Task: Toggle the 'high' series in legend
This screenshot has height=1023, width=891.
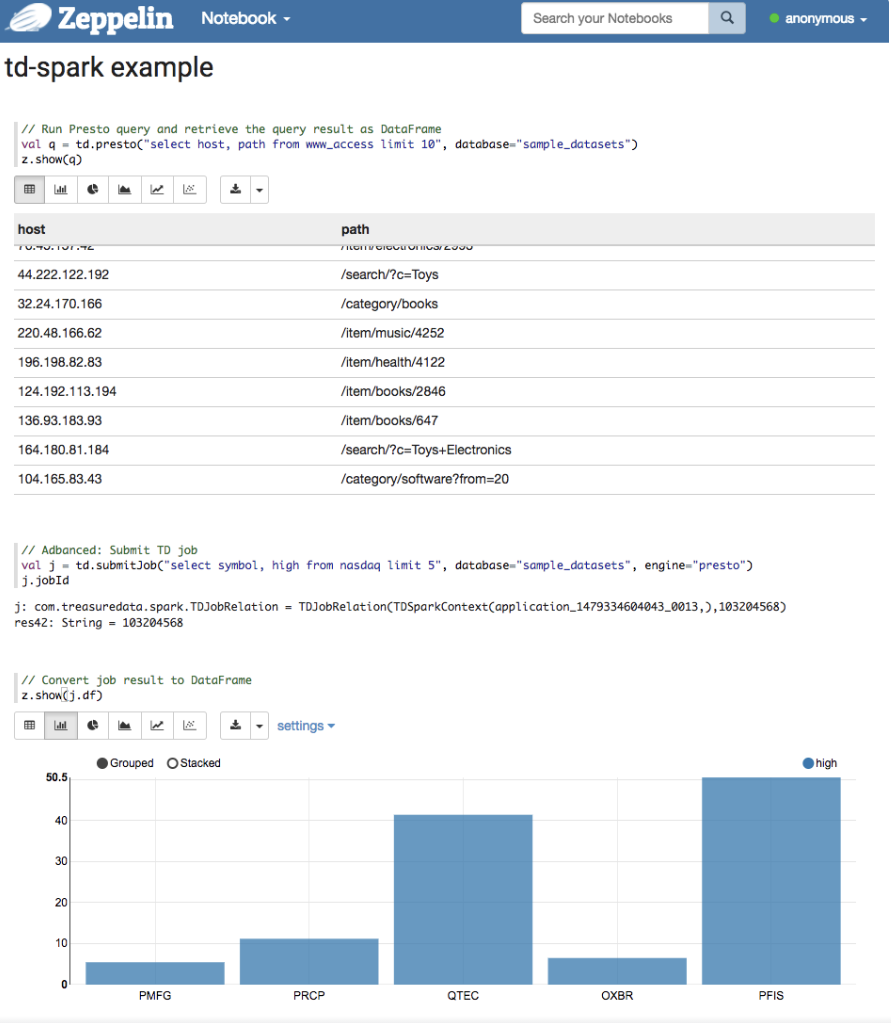Action: point(809,763)
